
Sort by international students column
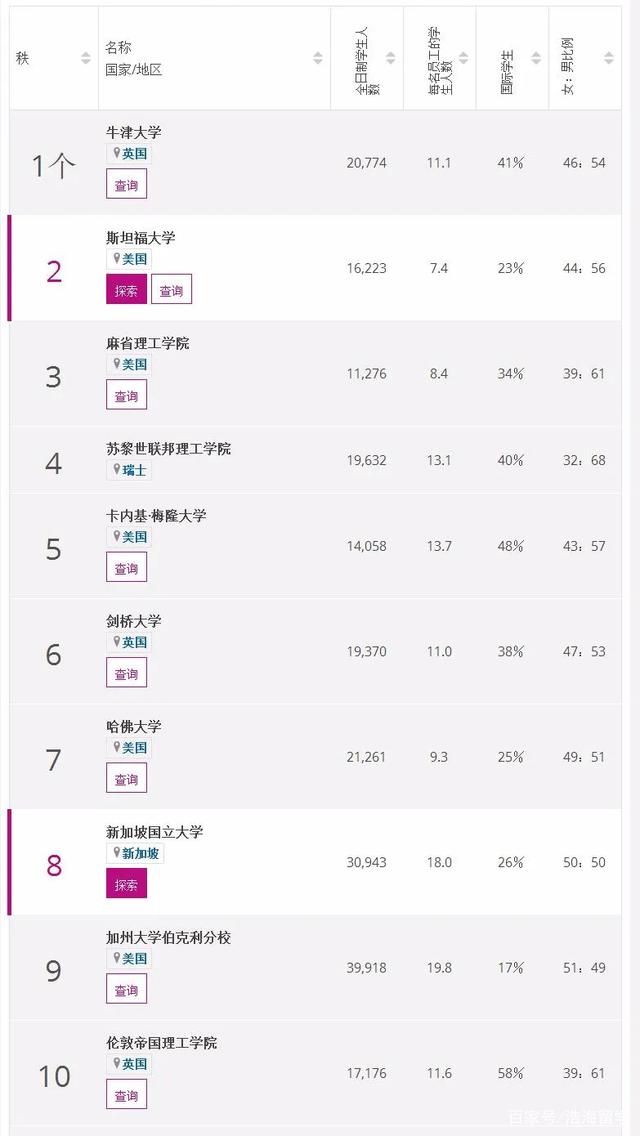pyautogui.click(x=536, y=58)
